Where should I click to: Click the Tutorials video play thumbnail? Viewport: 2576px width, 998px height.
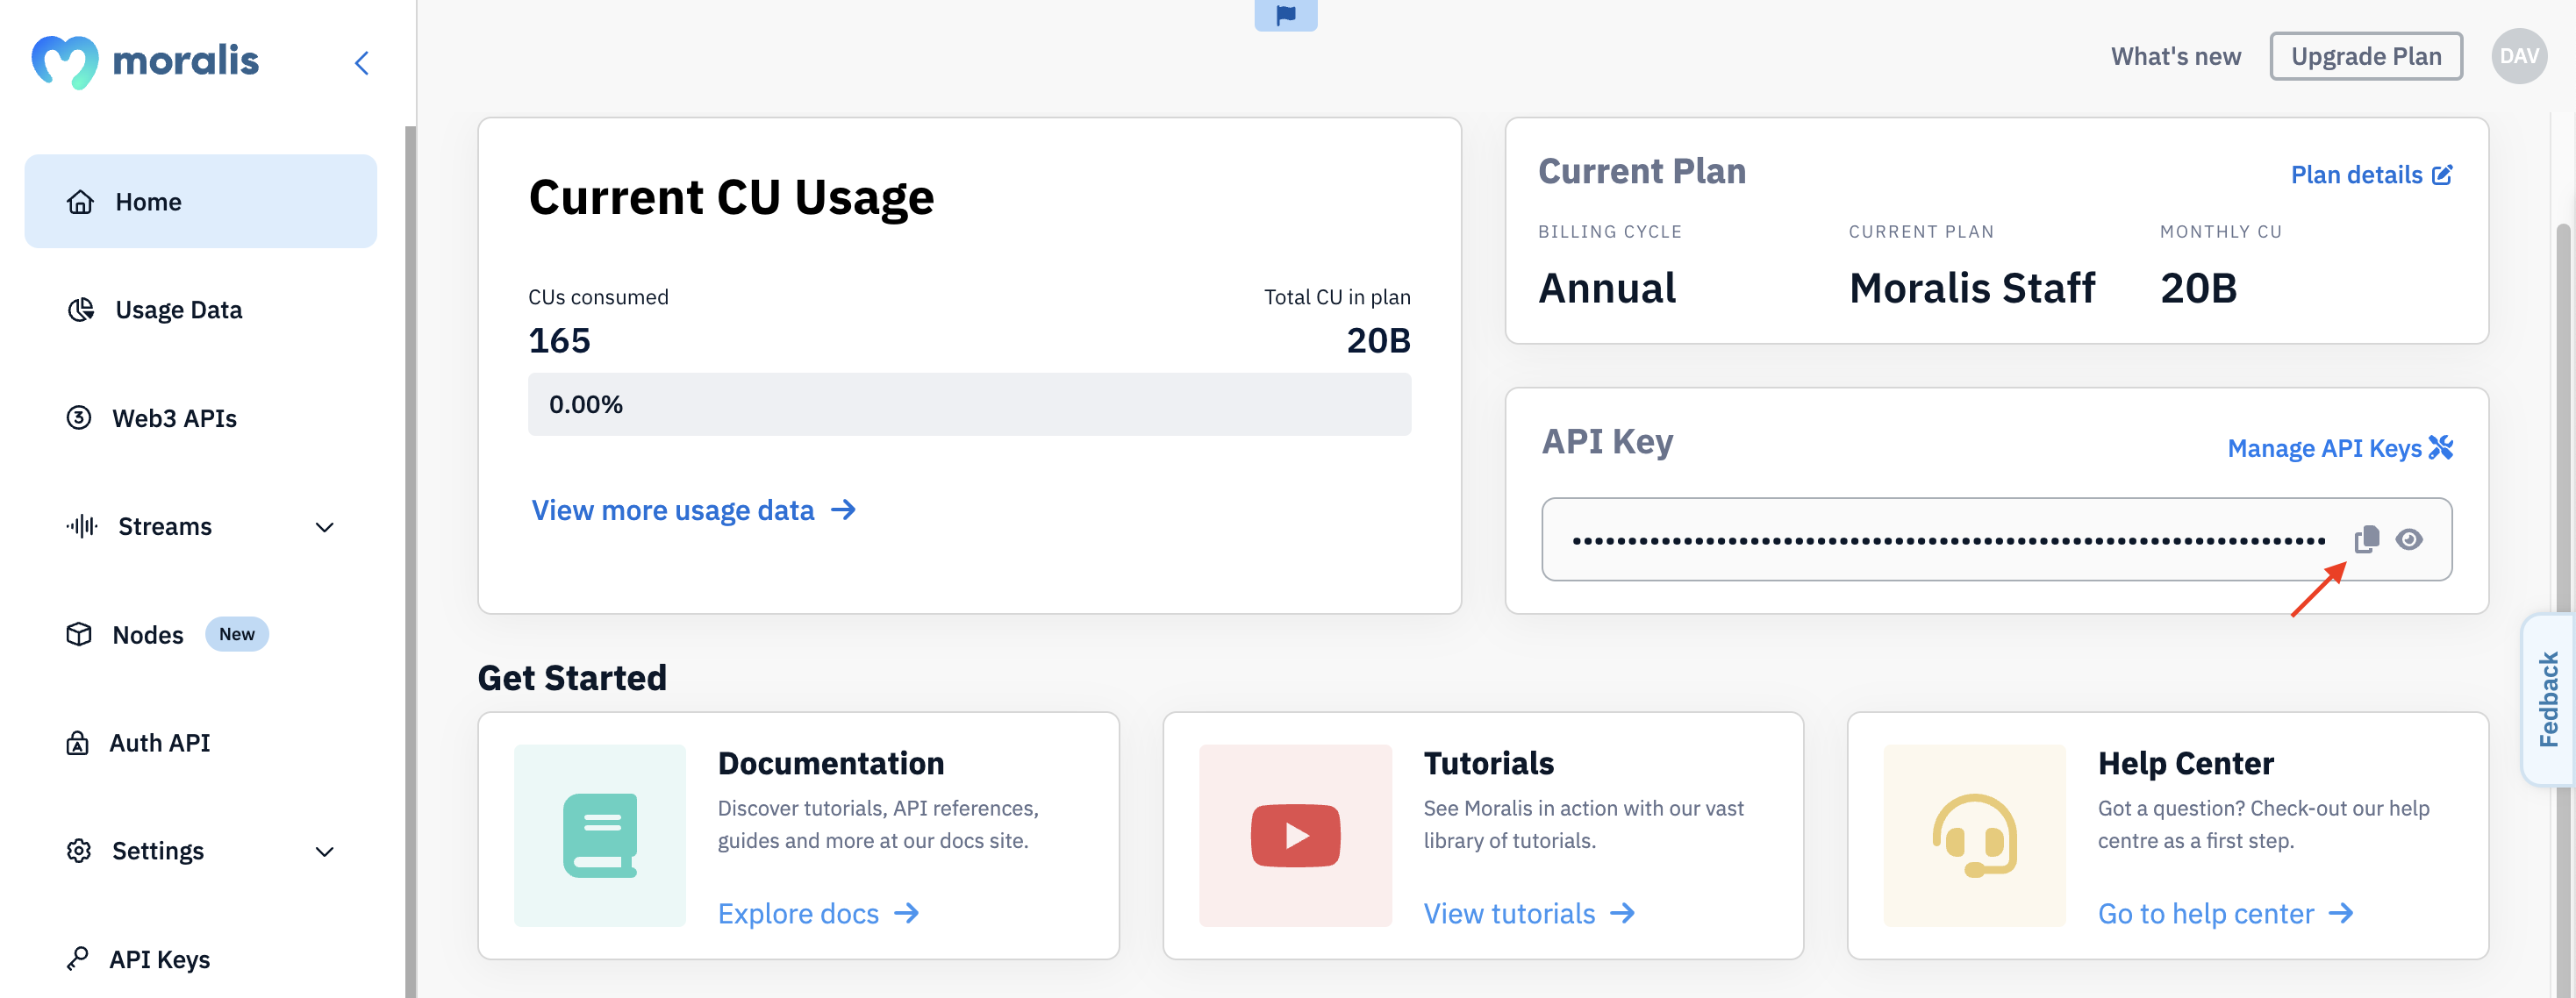click(x=1295, y=836)
